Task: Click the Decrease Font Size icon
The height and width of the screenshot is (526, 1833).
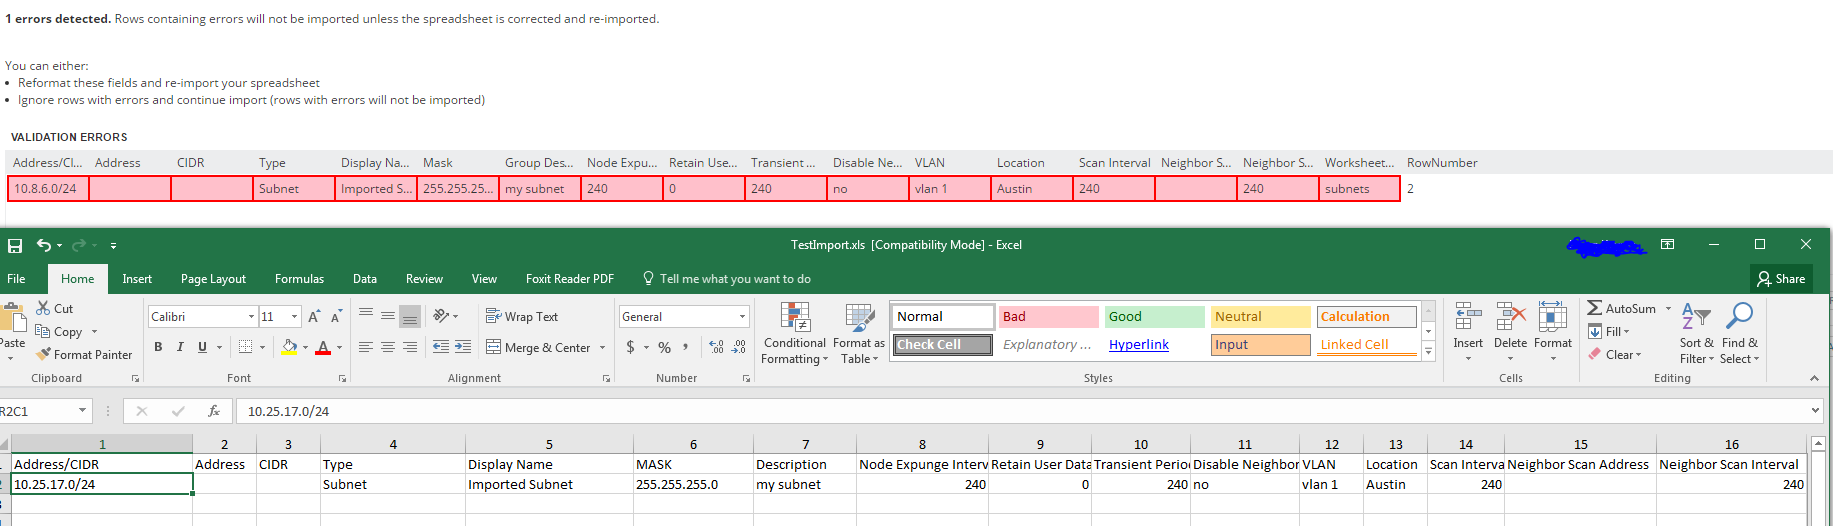Action: pyautogui.click(x=337, y=316)
